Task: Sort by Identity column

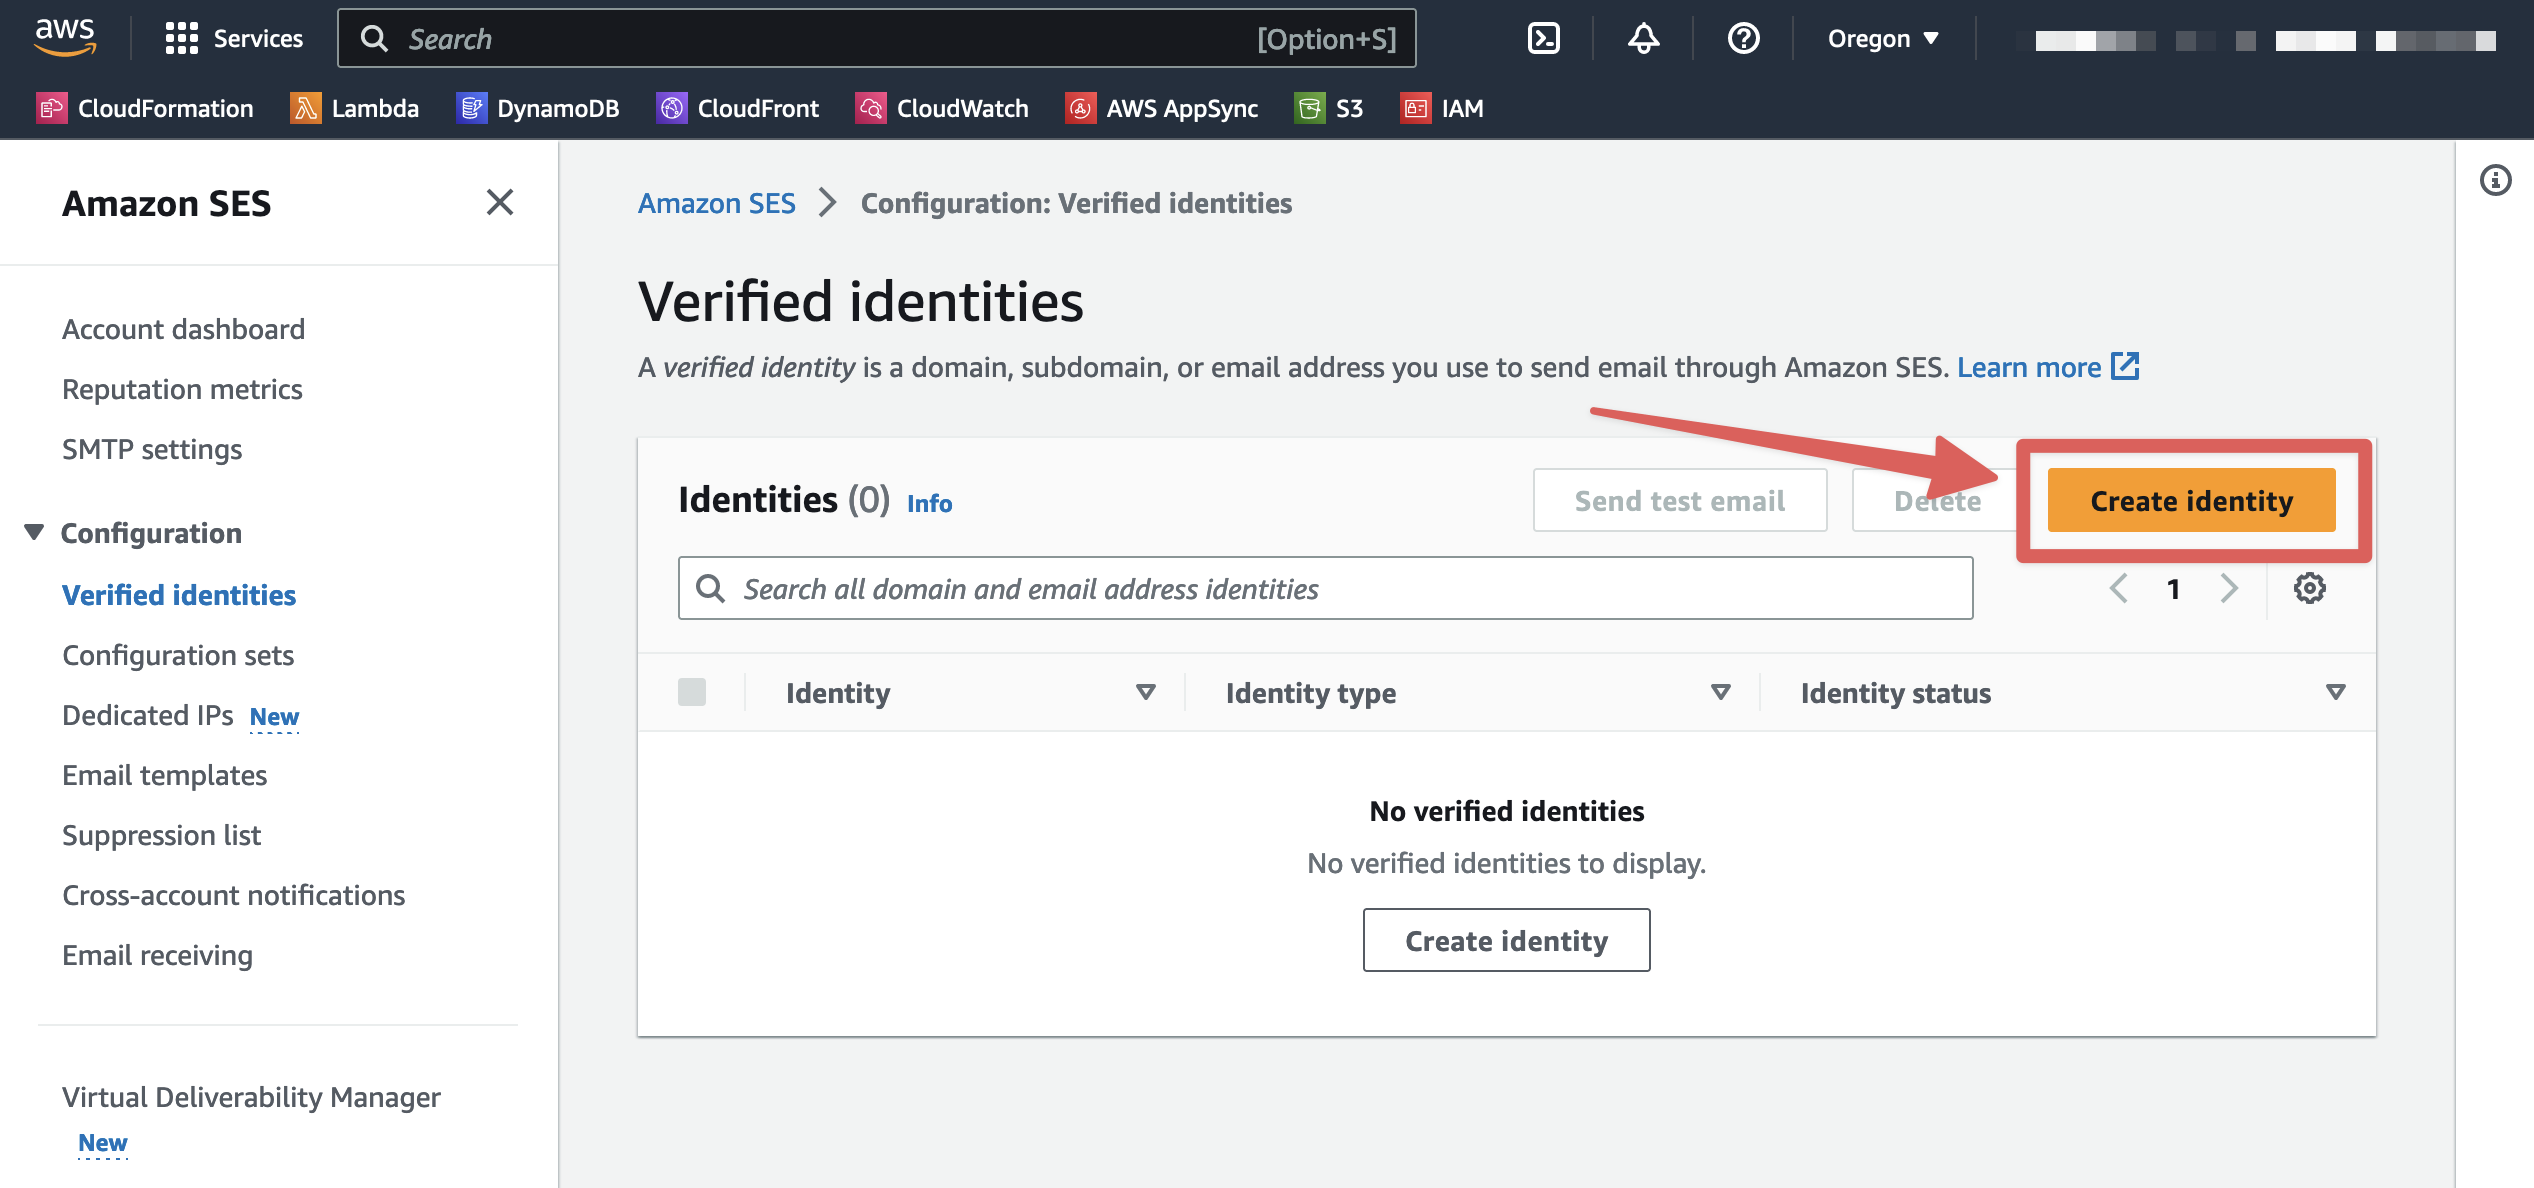Action: [1146, 692]
